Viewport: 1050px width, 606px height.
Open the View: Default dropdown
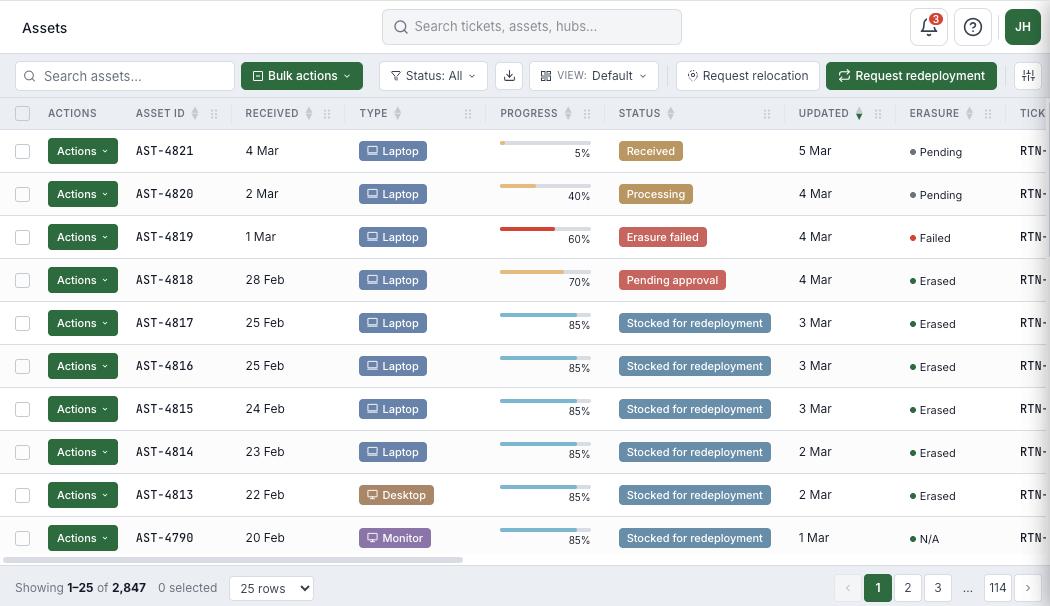click(x=594, y=76)
